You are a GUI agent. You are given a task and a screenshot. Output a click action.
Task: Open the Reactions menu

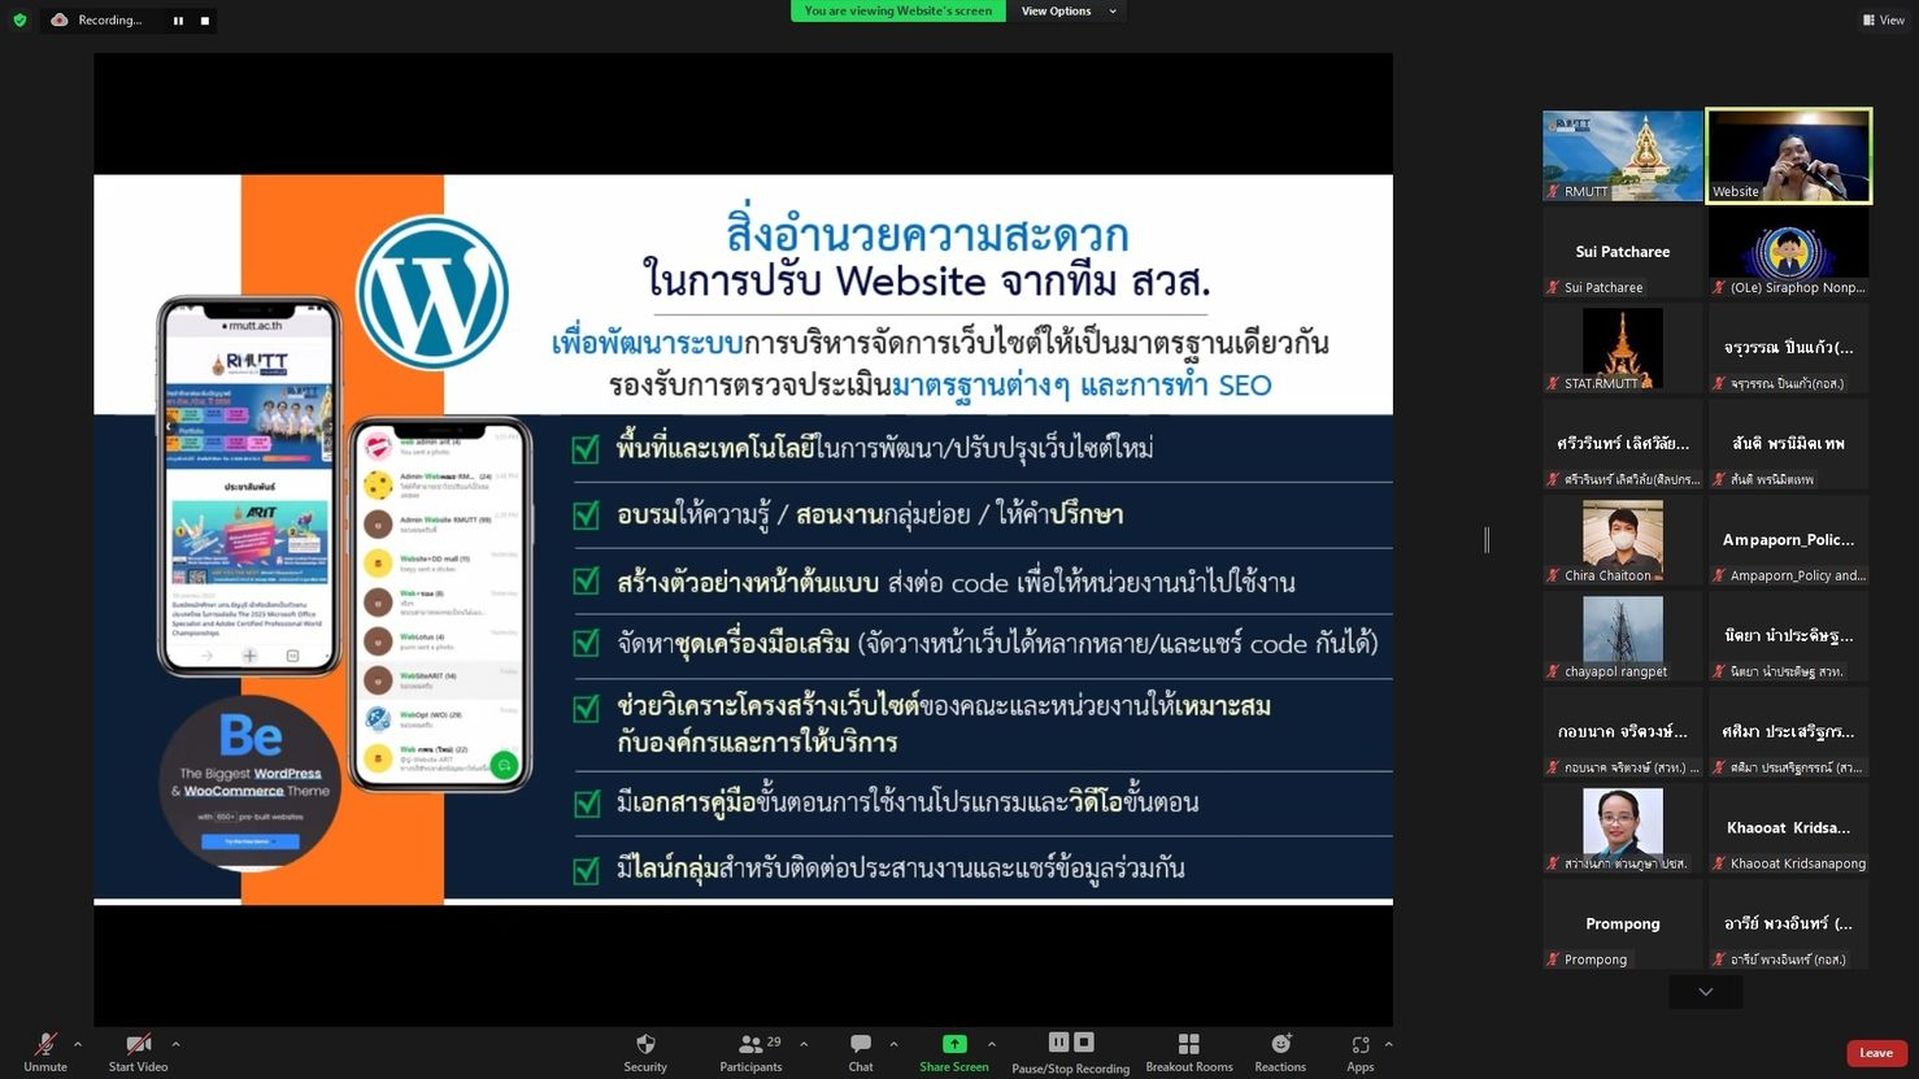[x=1280, y=1052]
